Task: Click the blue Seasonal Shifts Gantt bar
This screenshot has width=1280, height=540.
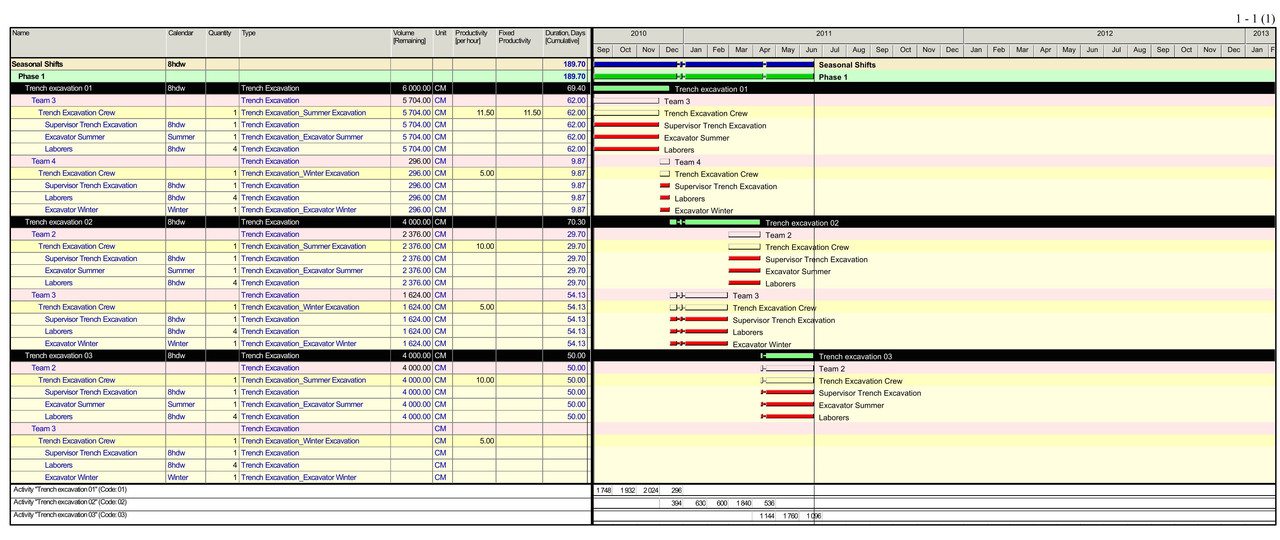Action: pos(704,64)
